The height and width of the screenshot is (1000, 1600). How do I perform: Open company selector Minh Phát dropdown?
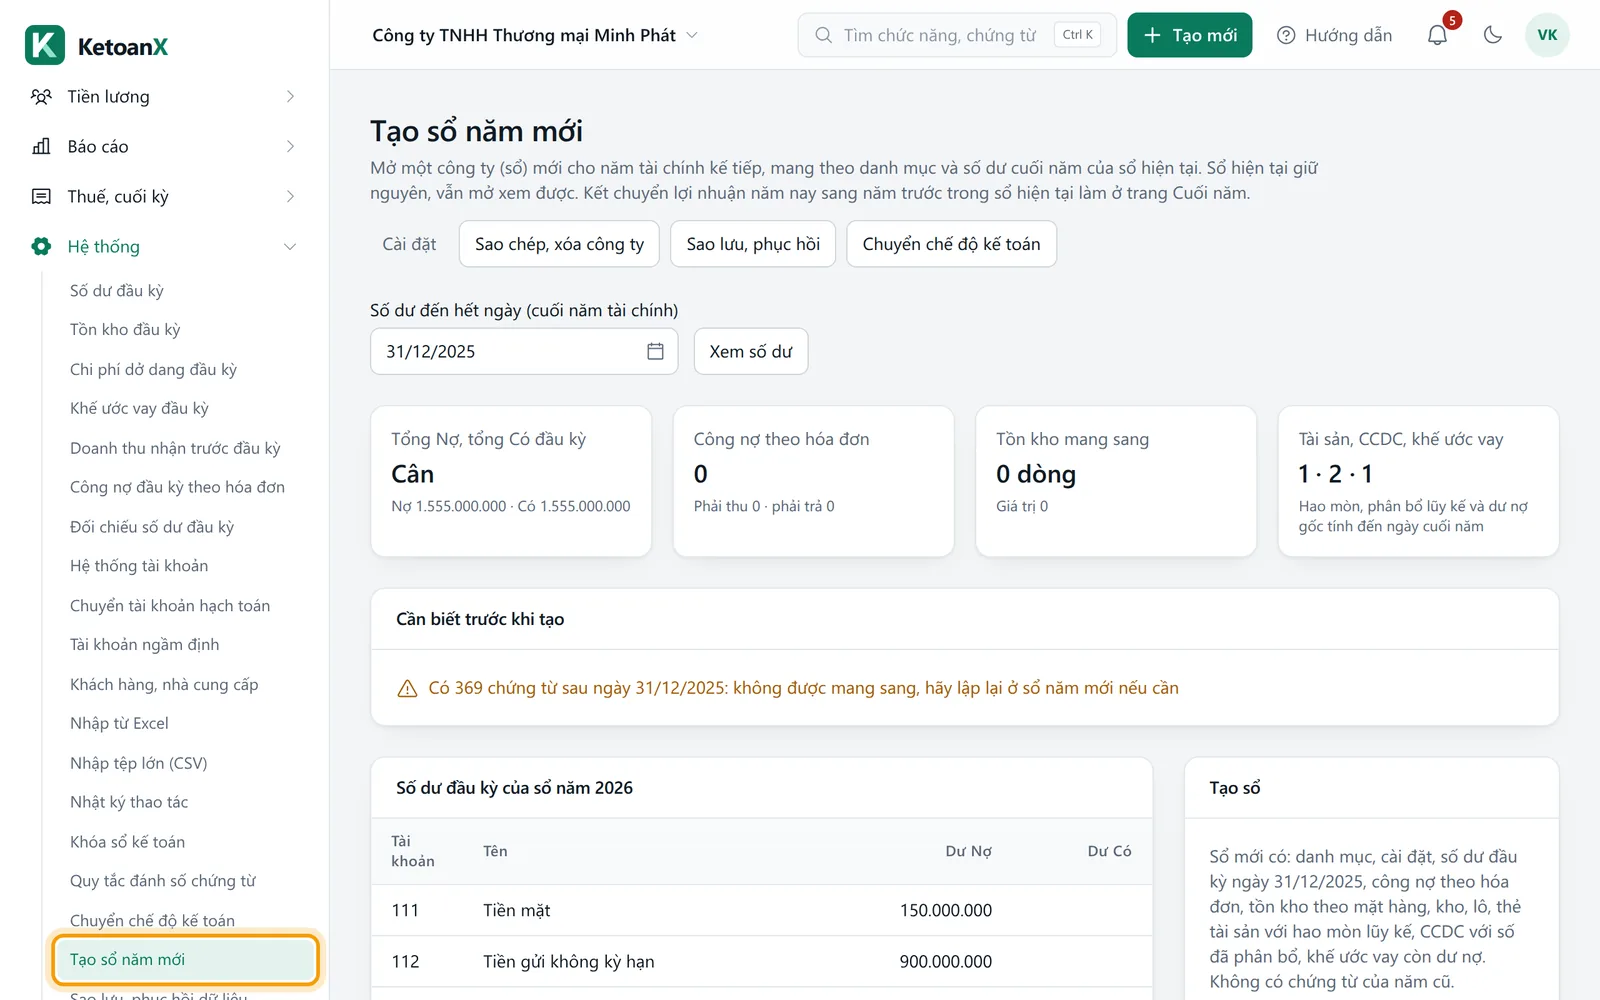[535, 35]
